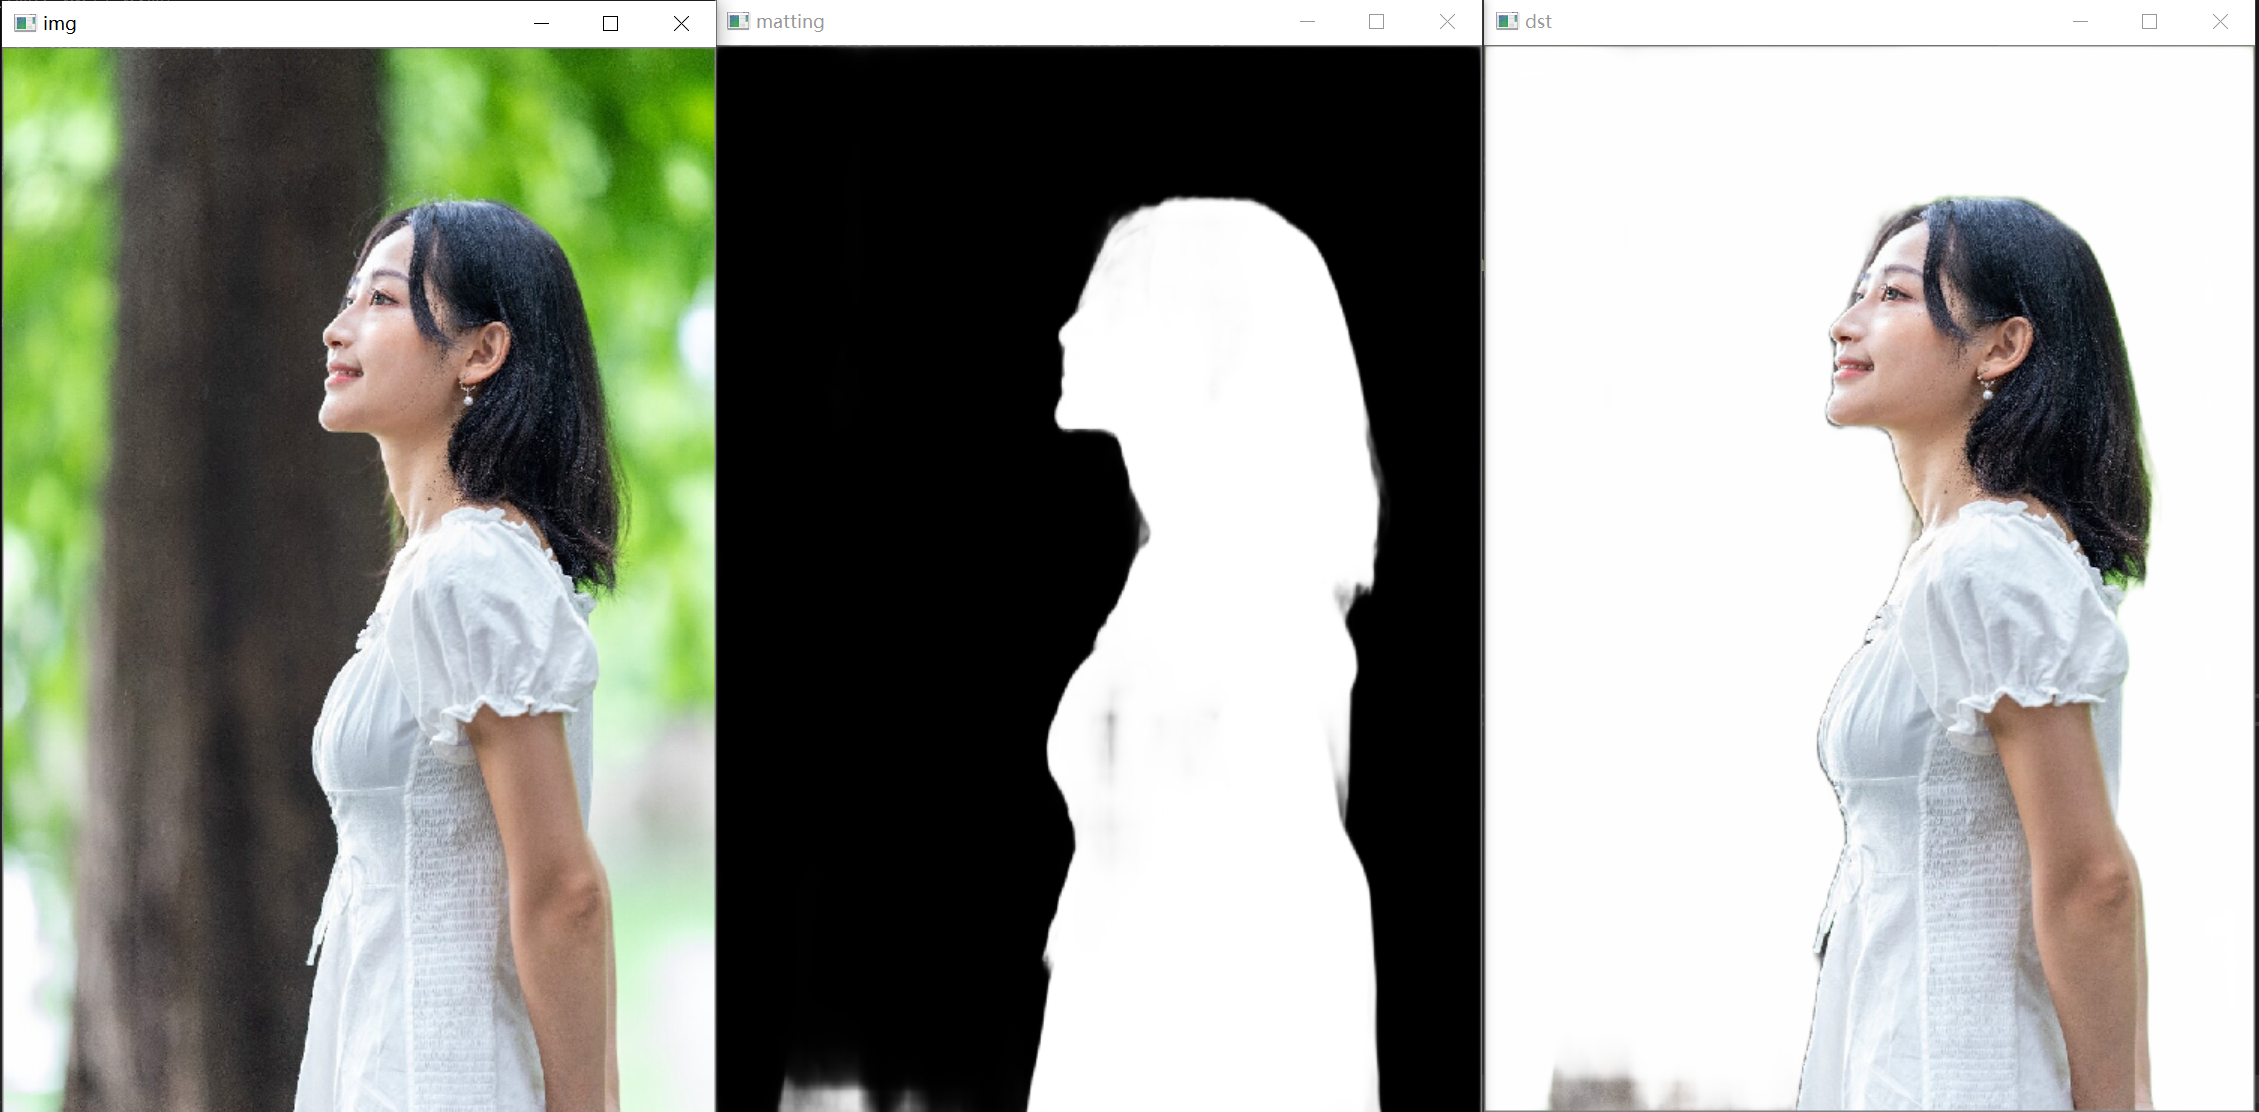The height and width of the screenshot is (1112, 2259).
Task: Minimize the dst window
Action: coord(2080,21)
